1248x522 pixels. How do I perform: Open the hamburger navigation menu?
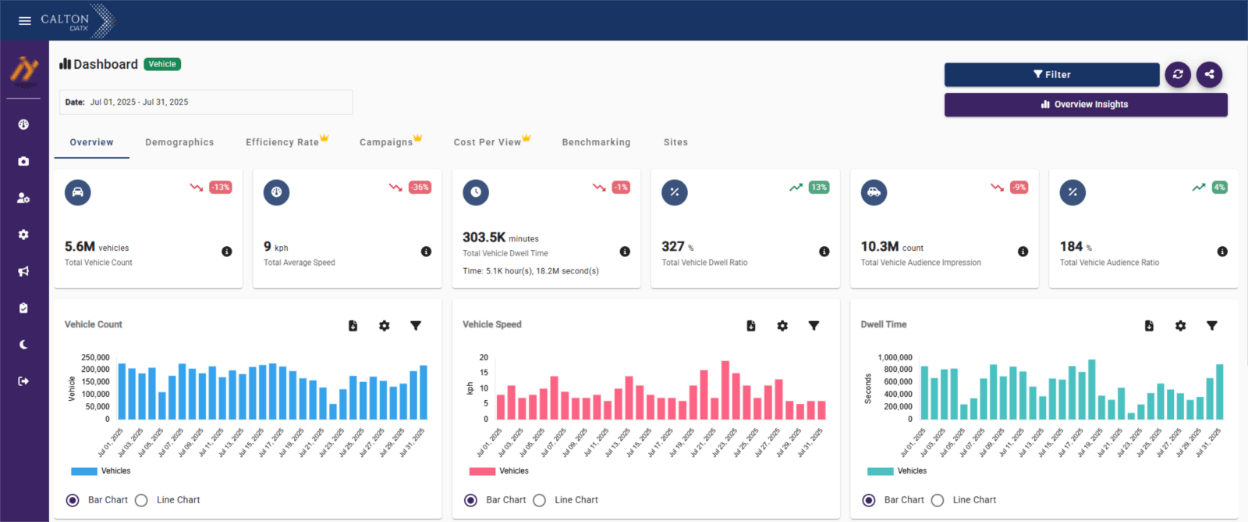[25, 21]
